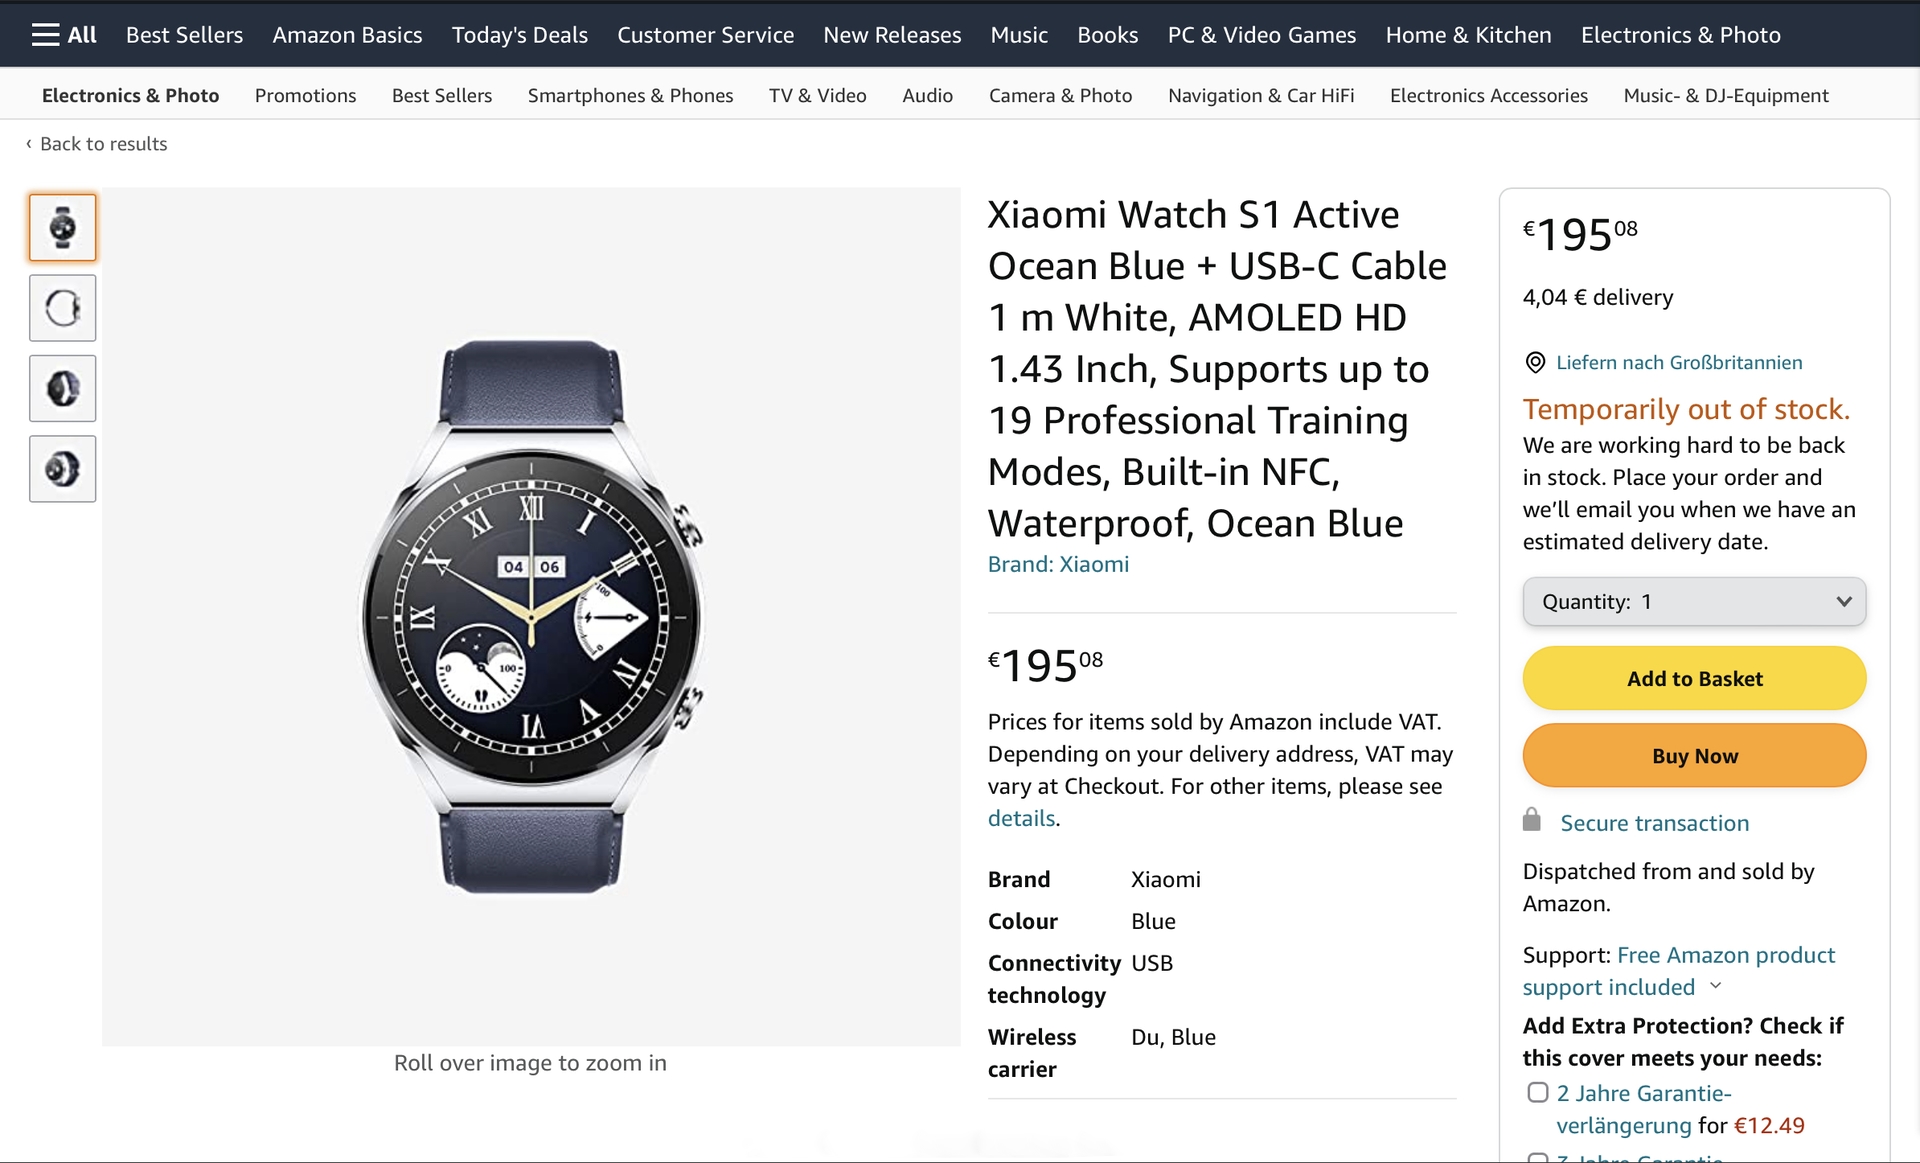Expand Free Amazon product support chevron
Image resolution: width=1920 pixels, height=1163 pixels.
[1716, 986]
